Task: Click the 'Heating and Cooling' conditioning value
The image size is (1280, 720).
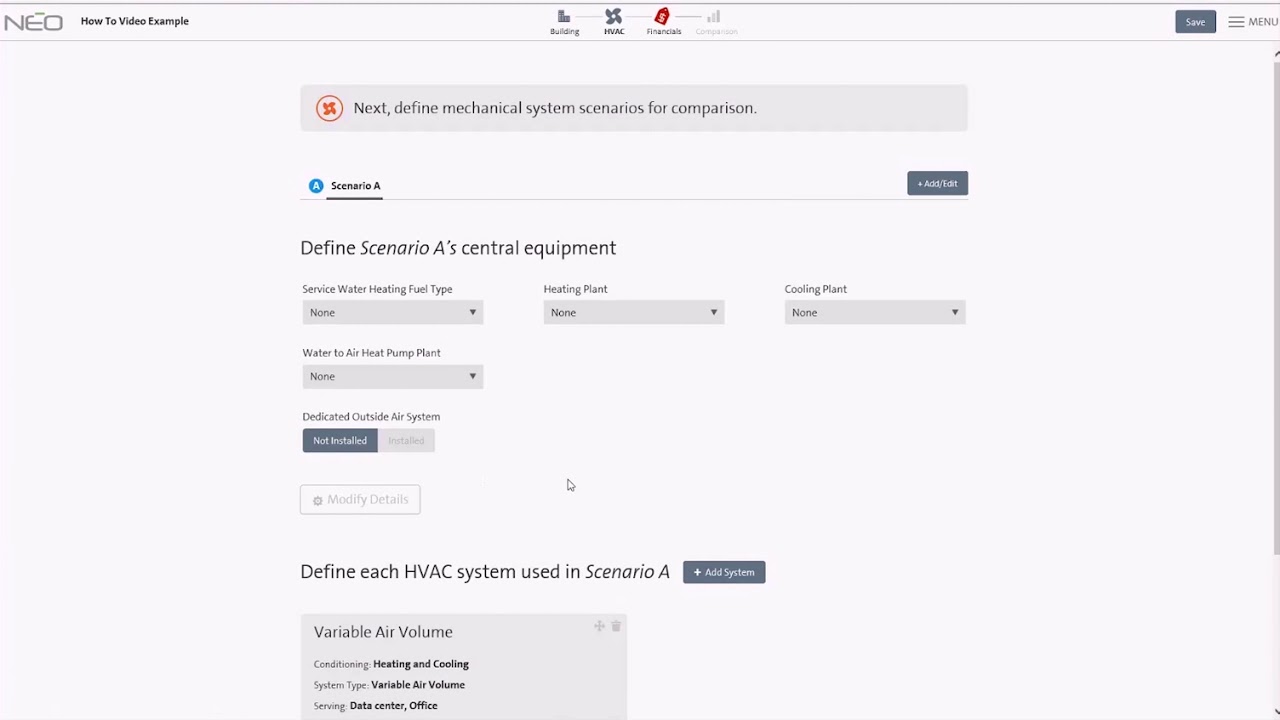Action: 421,664
